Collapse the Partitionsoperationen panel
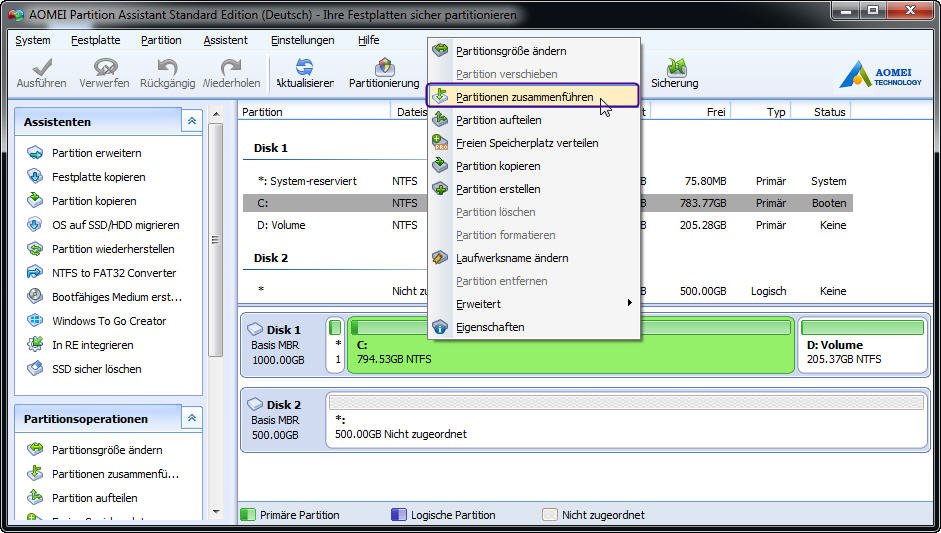The image size is (941, 533). (191, 418)
